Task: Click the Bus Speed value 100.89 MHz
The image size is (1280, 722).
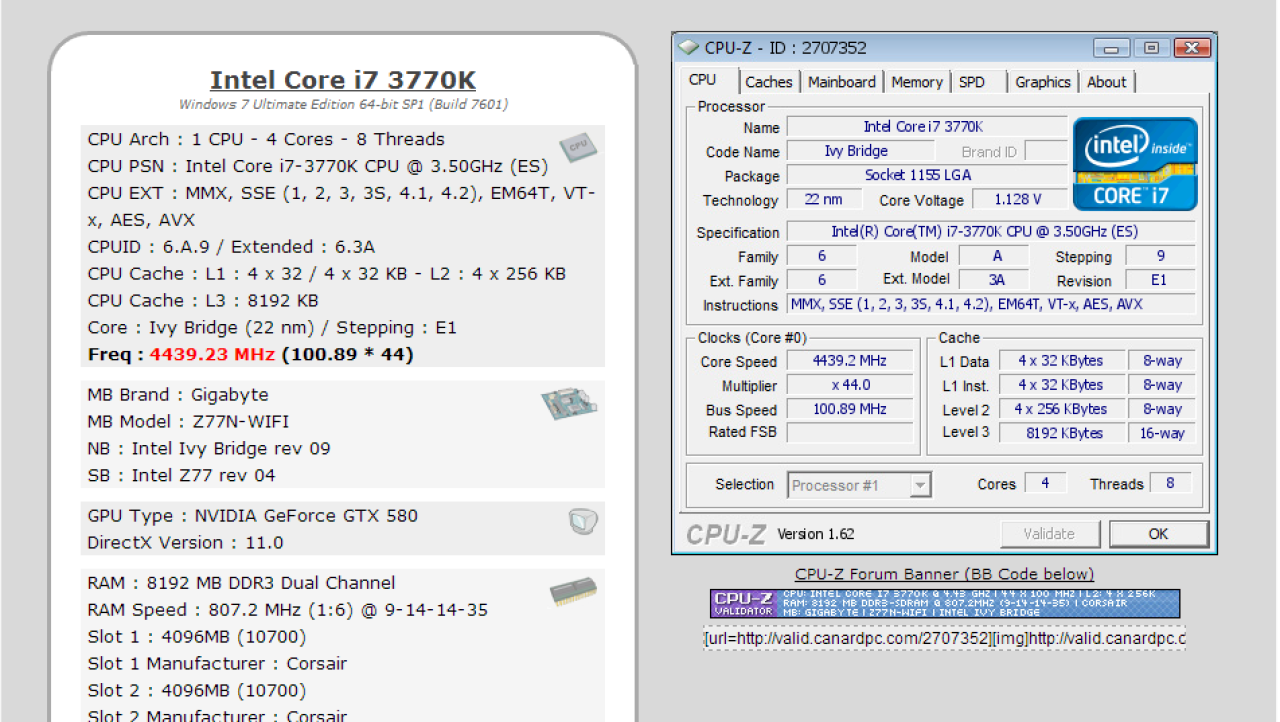Action: 850,409
